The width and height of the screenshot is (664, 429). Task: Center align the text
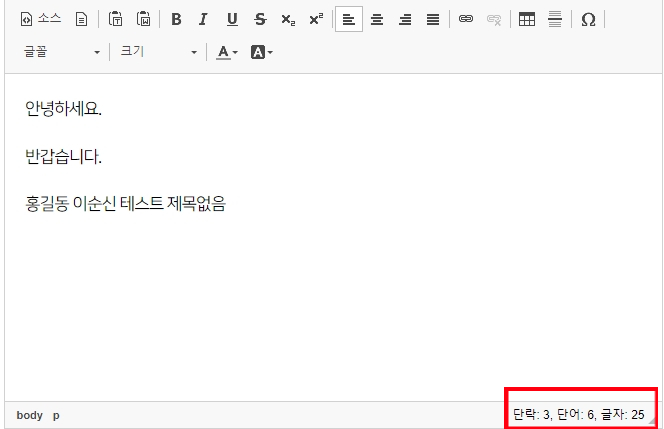377,19
